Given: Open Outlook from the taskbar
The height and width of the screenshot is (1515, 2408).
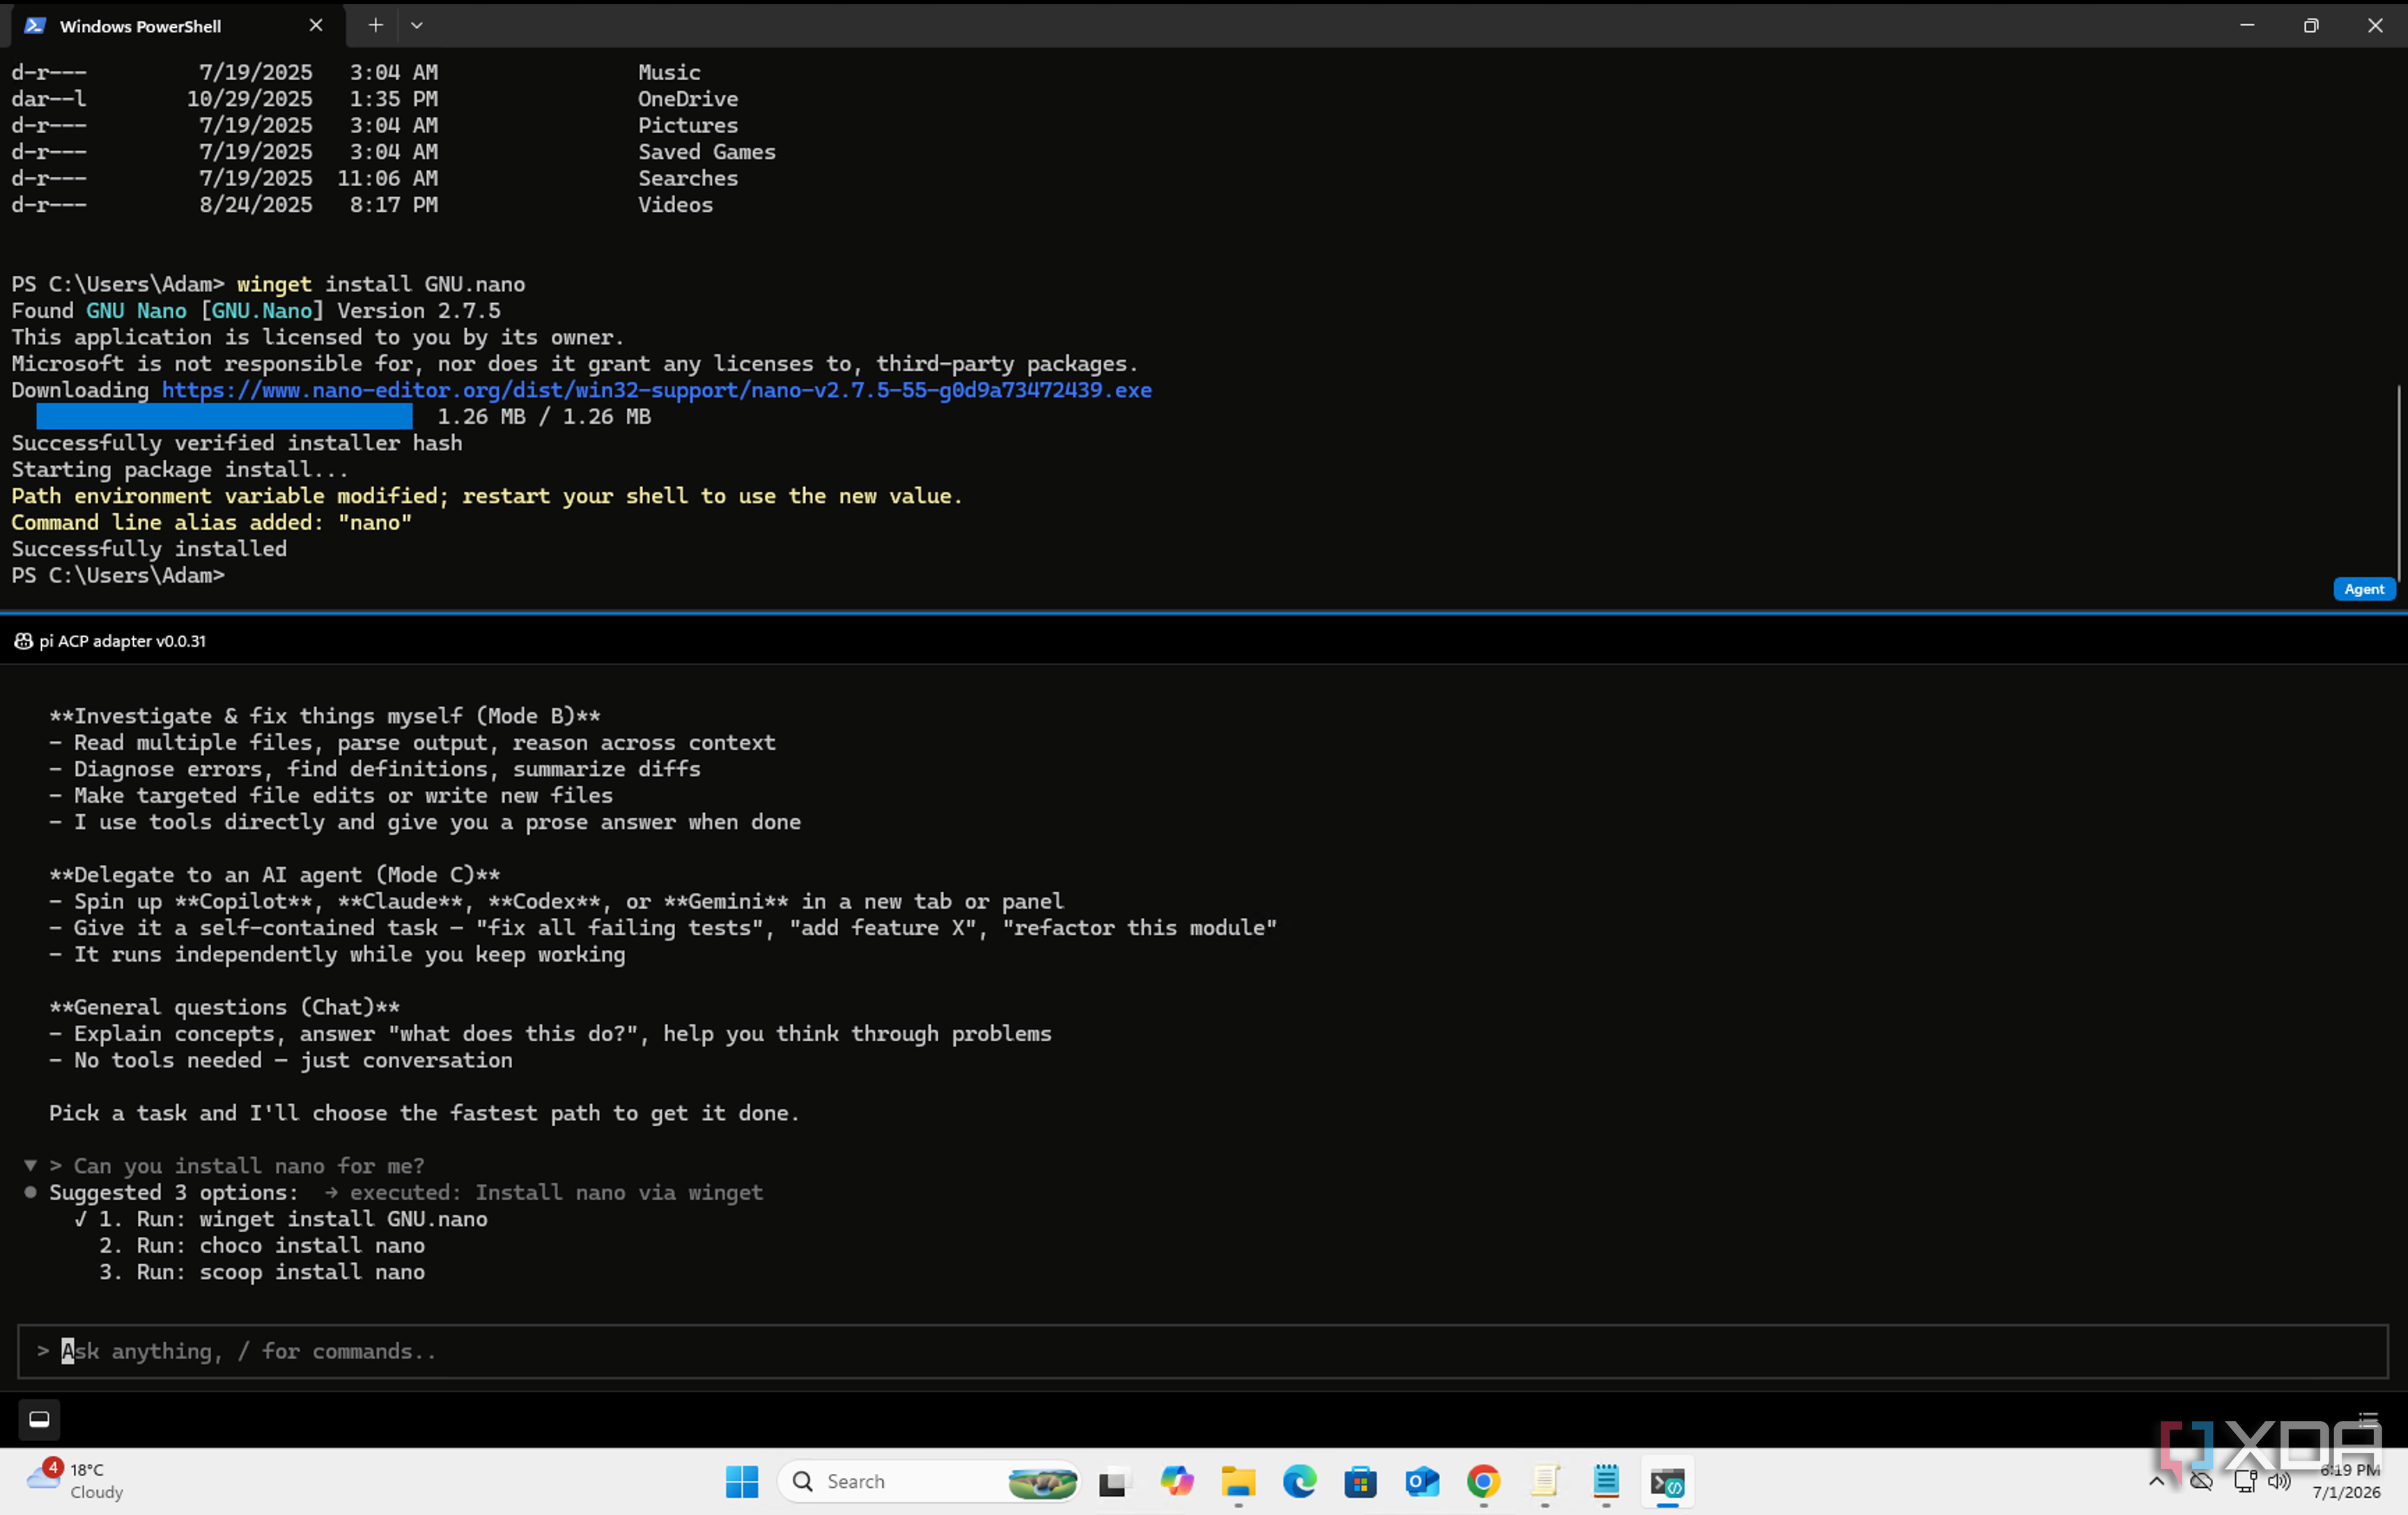Looking at the screenshot, I should pyautogui.click(x=1422, y=1481).
